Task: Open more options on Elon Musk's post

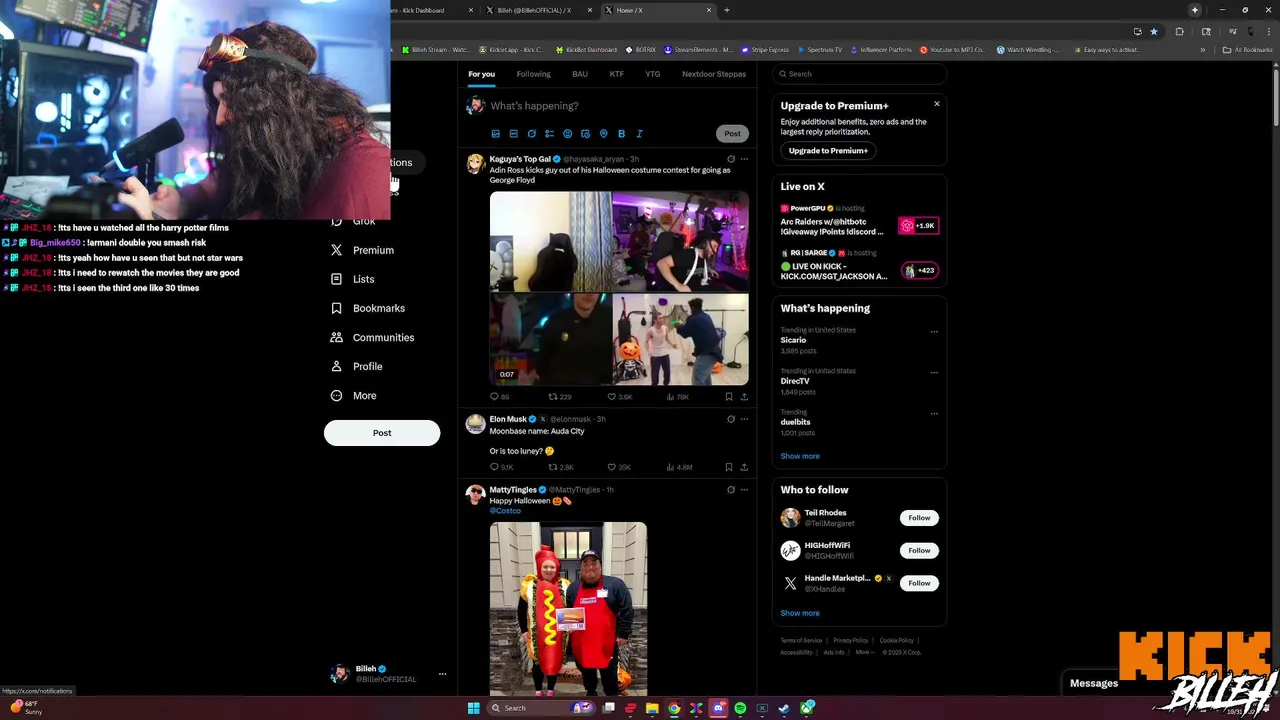Action: click(x=744, y=419)
